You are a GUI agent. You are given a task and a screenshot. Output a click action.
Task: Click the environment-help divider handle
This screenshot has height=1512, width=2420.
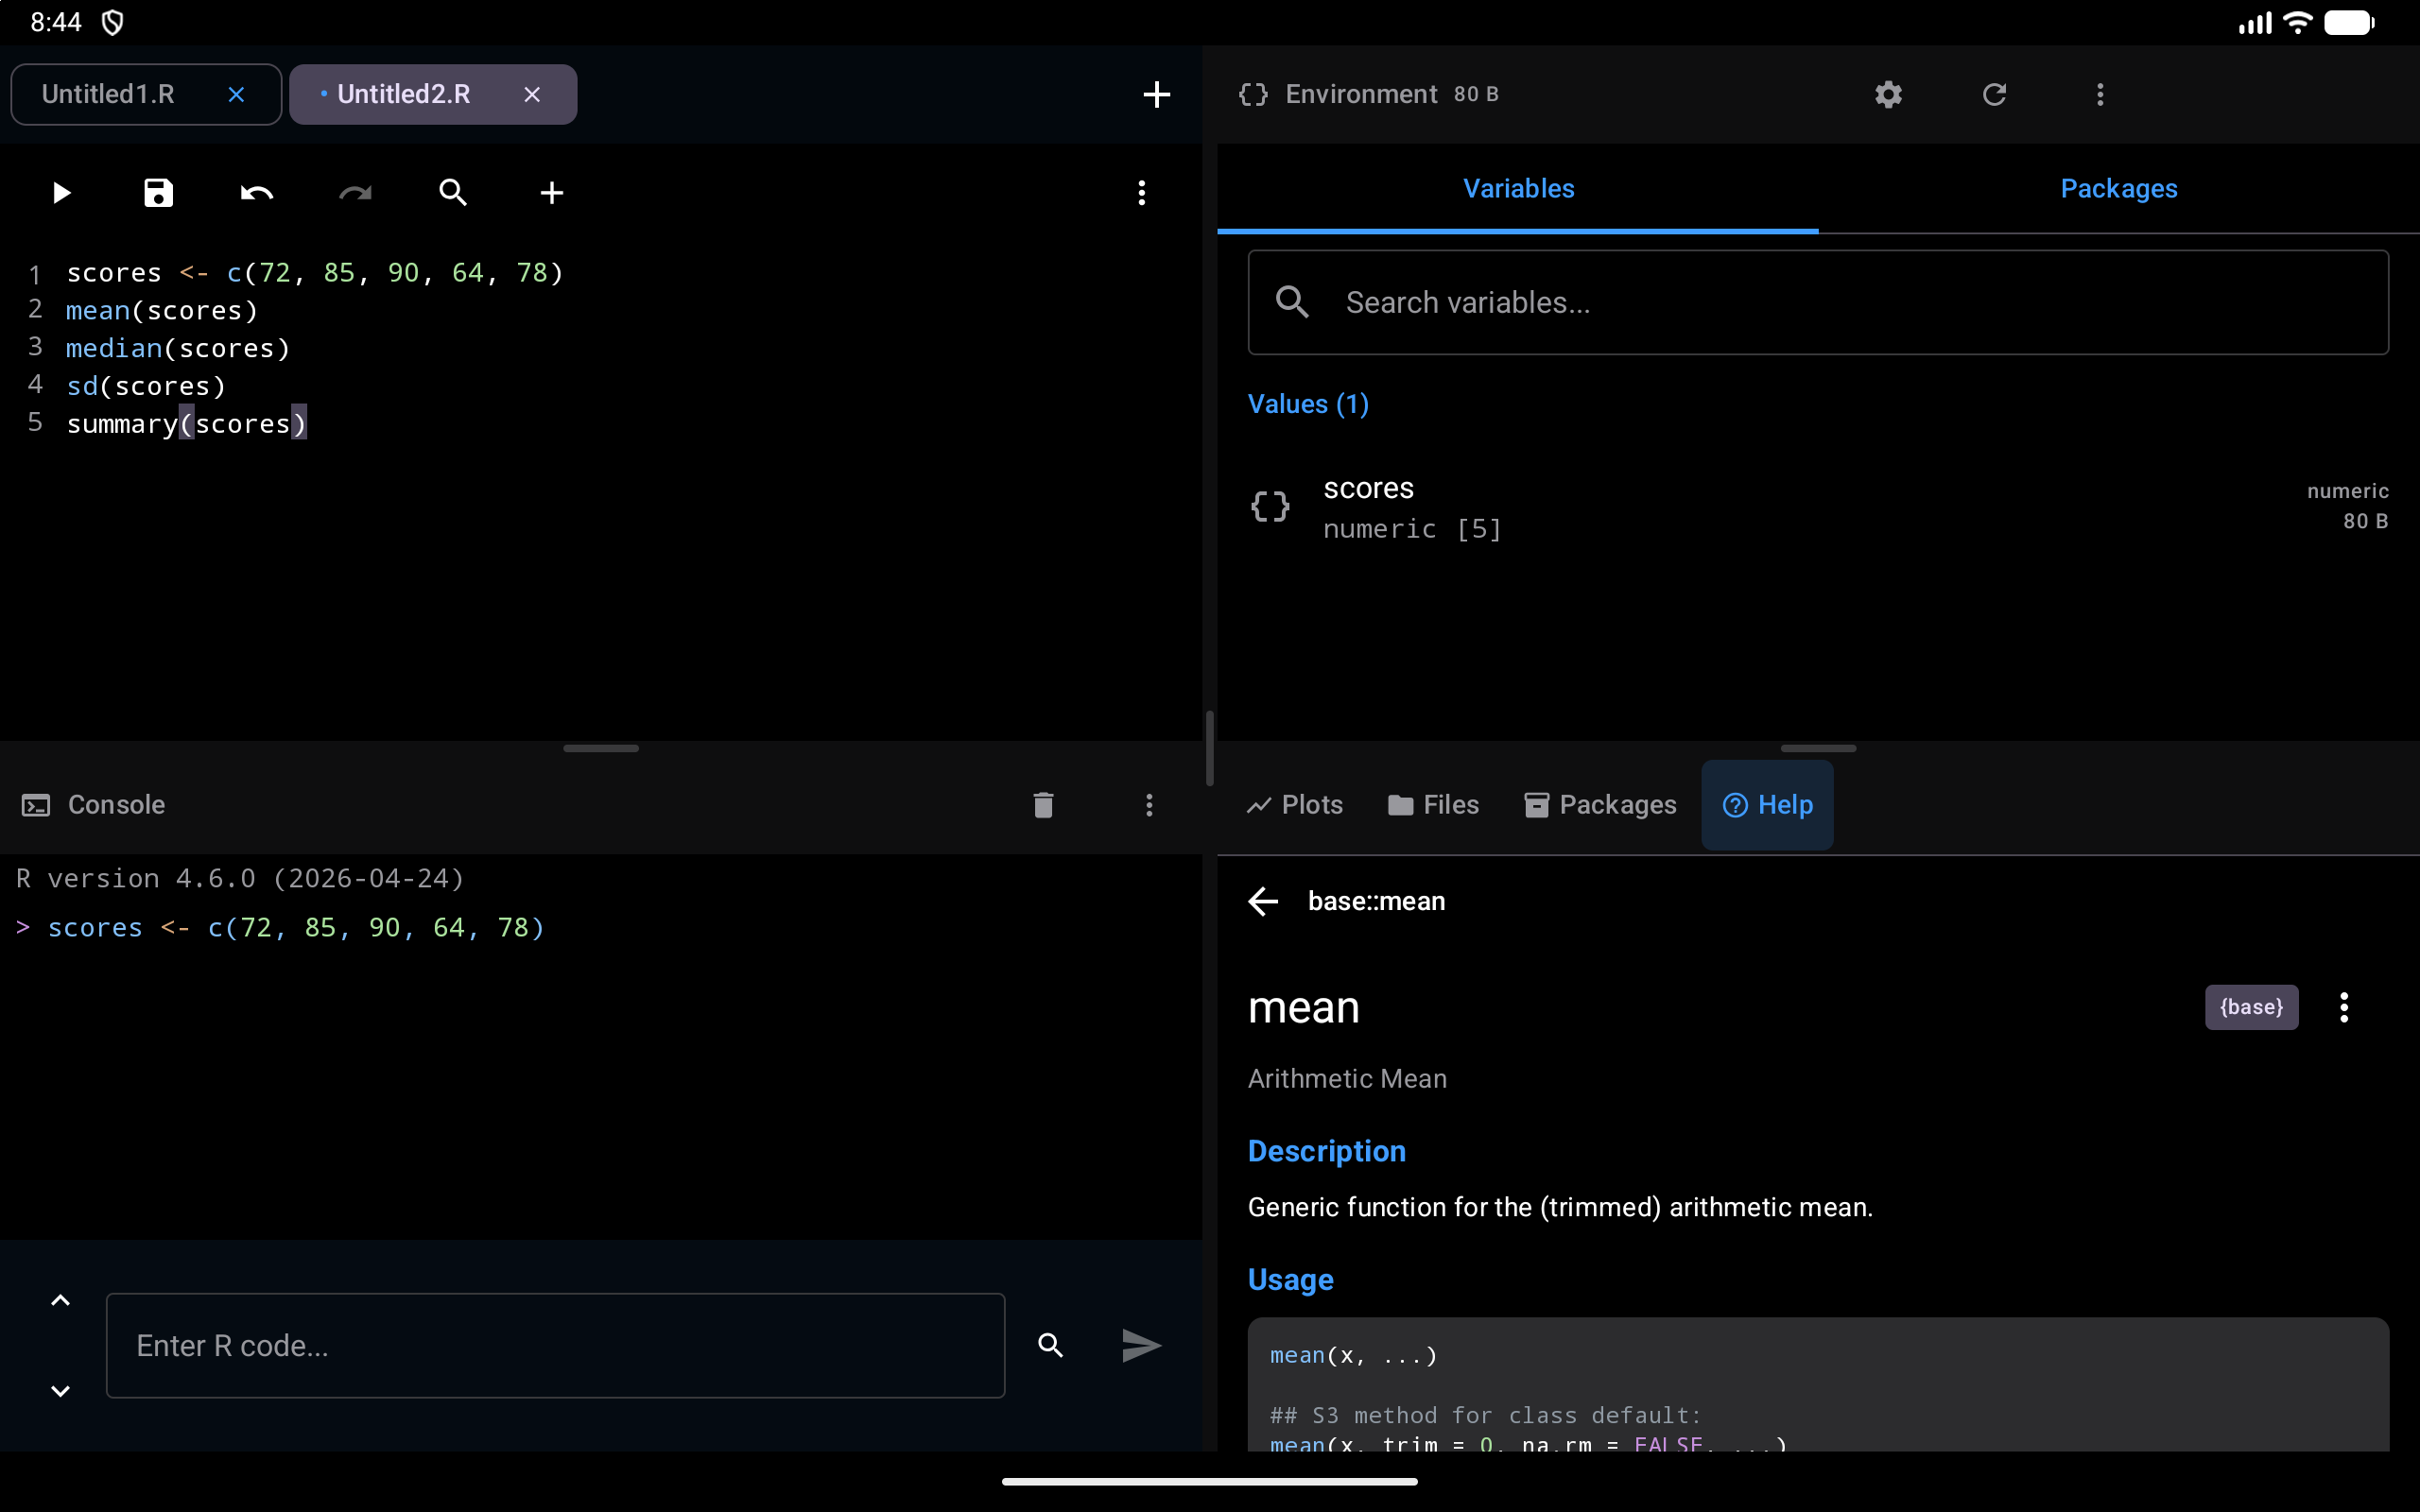tap(1818, 748)
